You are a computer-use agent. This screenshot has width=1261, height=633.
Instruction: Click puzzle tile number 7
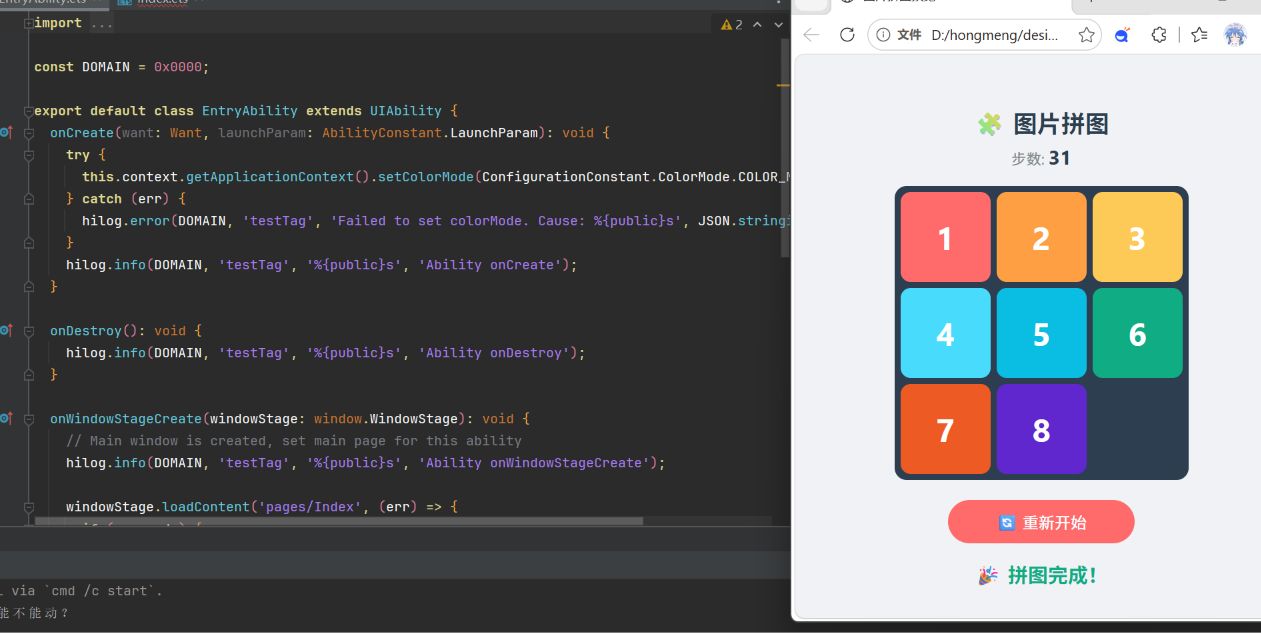point(945,429)
